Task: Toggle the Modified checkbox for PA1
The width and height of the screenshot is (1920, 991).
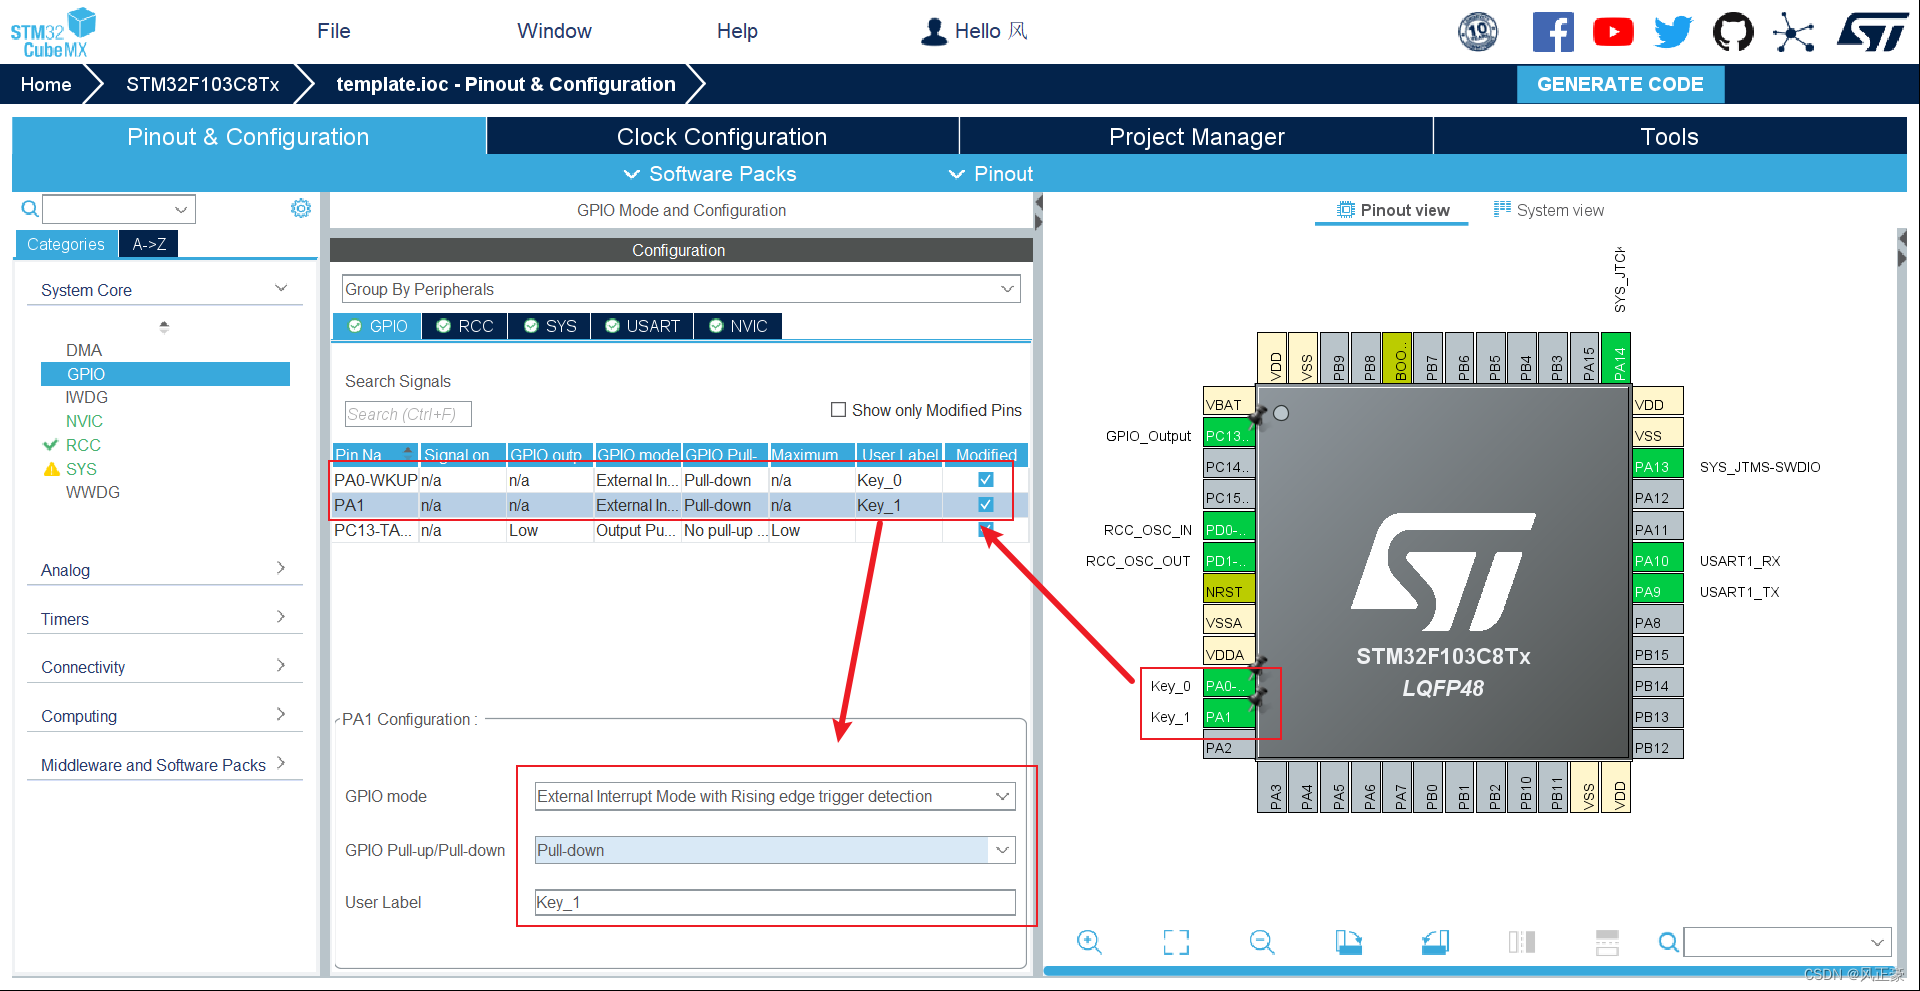Action: pyautogui.click(x=986, y=505)
